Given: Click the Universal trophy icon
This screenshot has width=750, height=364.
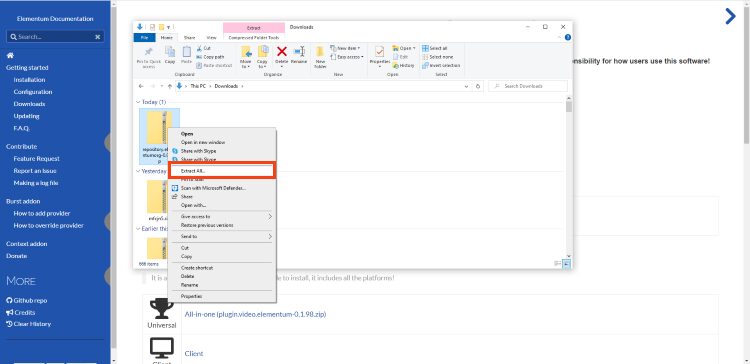Looking at the screenshot, I should click(x=162, y=309).
